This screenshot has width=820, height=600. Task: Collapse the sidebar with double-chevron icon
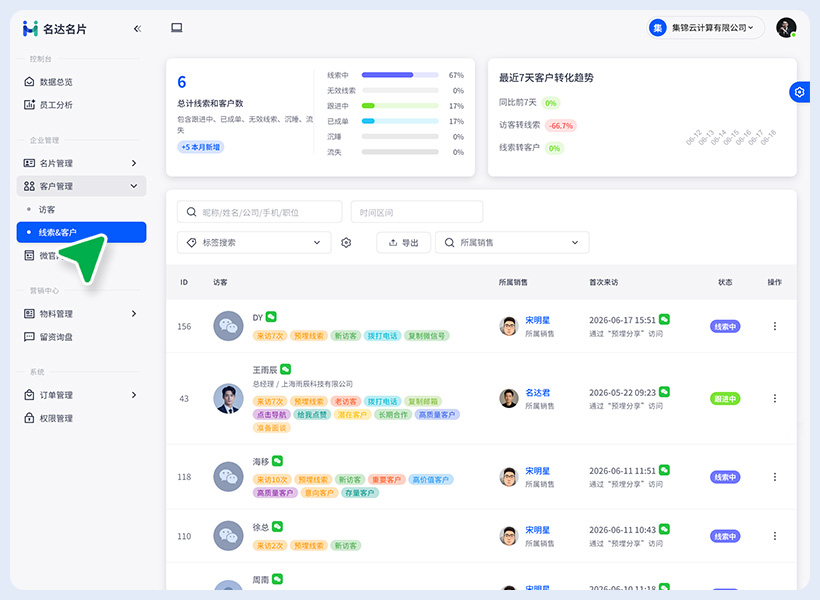138,29
